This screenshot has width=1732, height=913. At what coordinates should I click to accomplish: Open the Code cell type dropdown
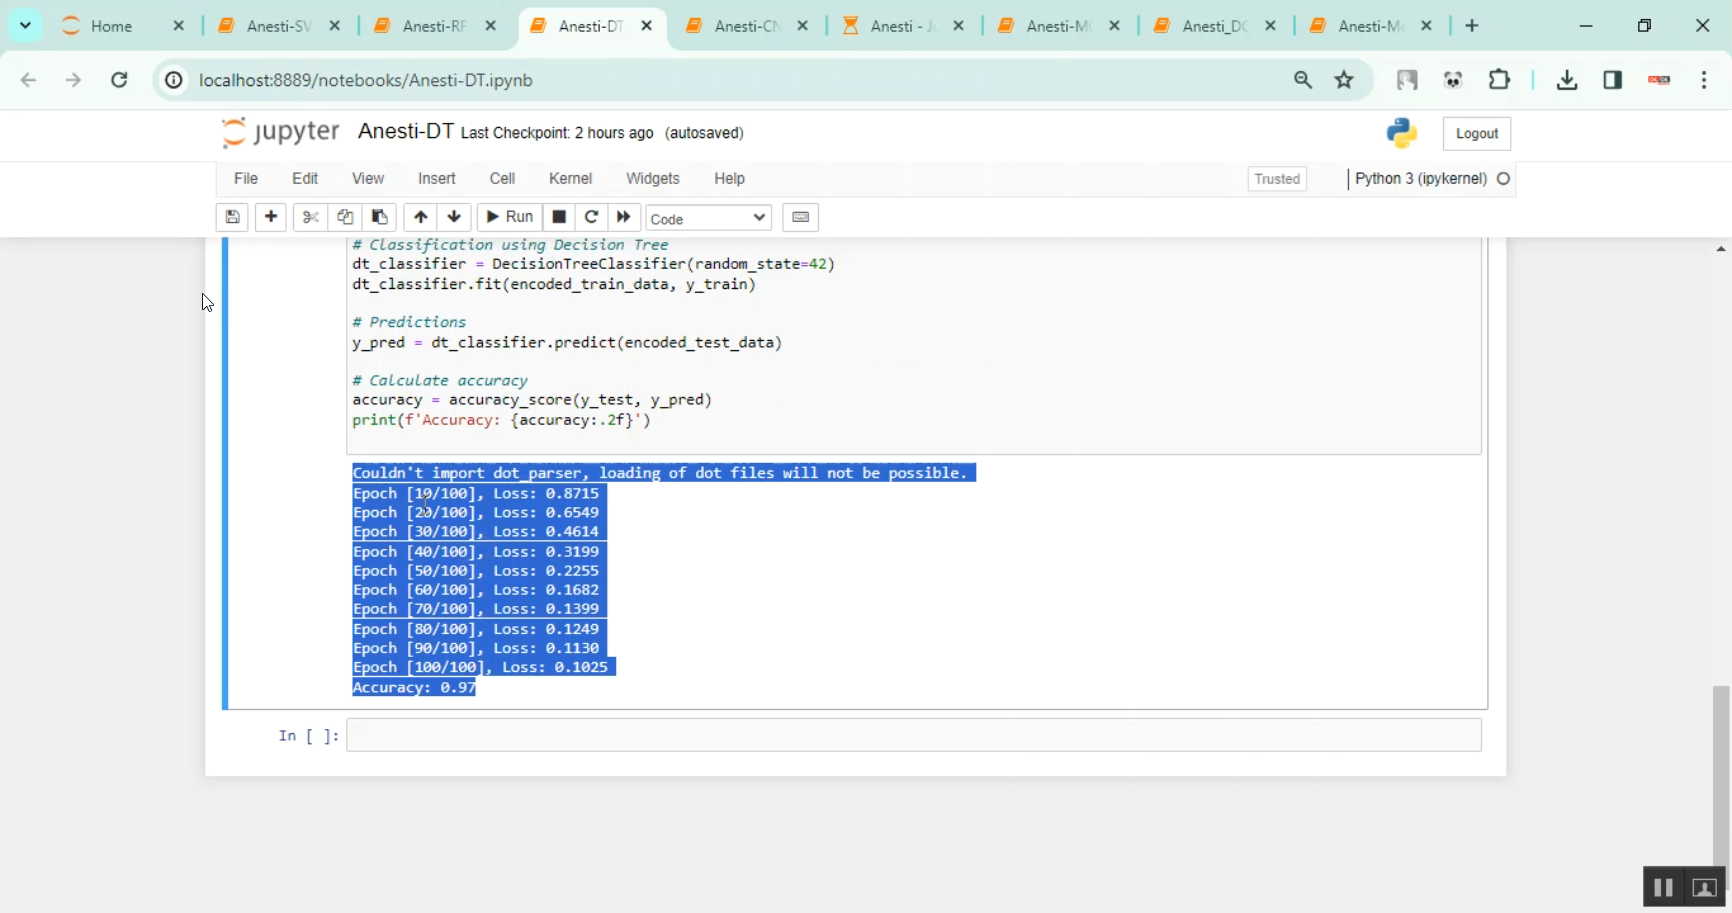(707, 217)
